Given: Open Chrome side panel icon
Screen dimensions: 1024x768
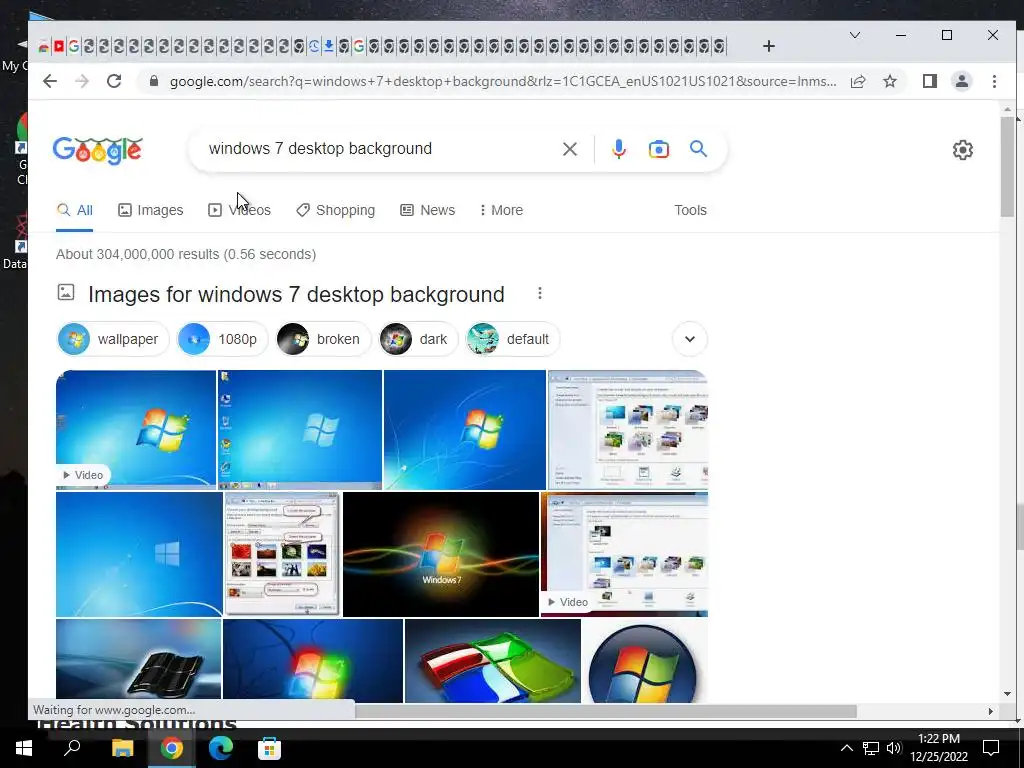Looking at the screenshot, I should (x=930, y=81).
